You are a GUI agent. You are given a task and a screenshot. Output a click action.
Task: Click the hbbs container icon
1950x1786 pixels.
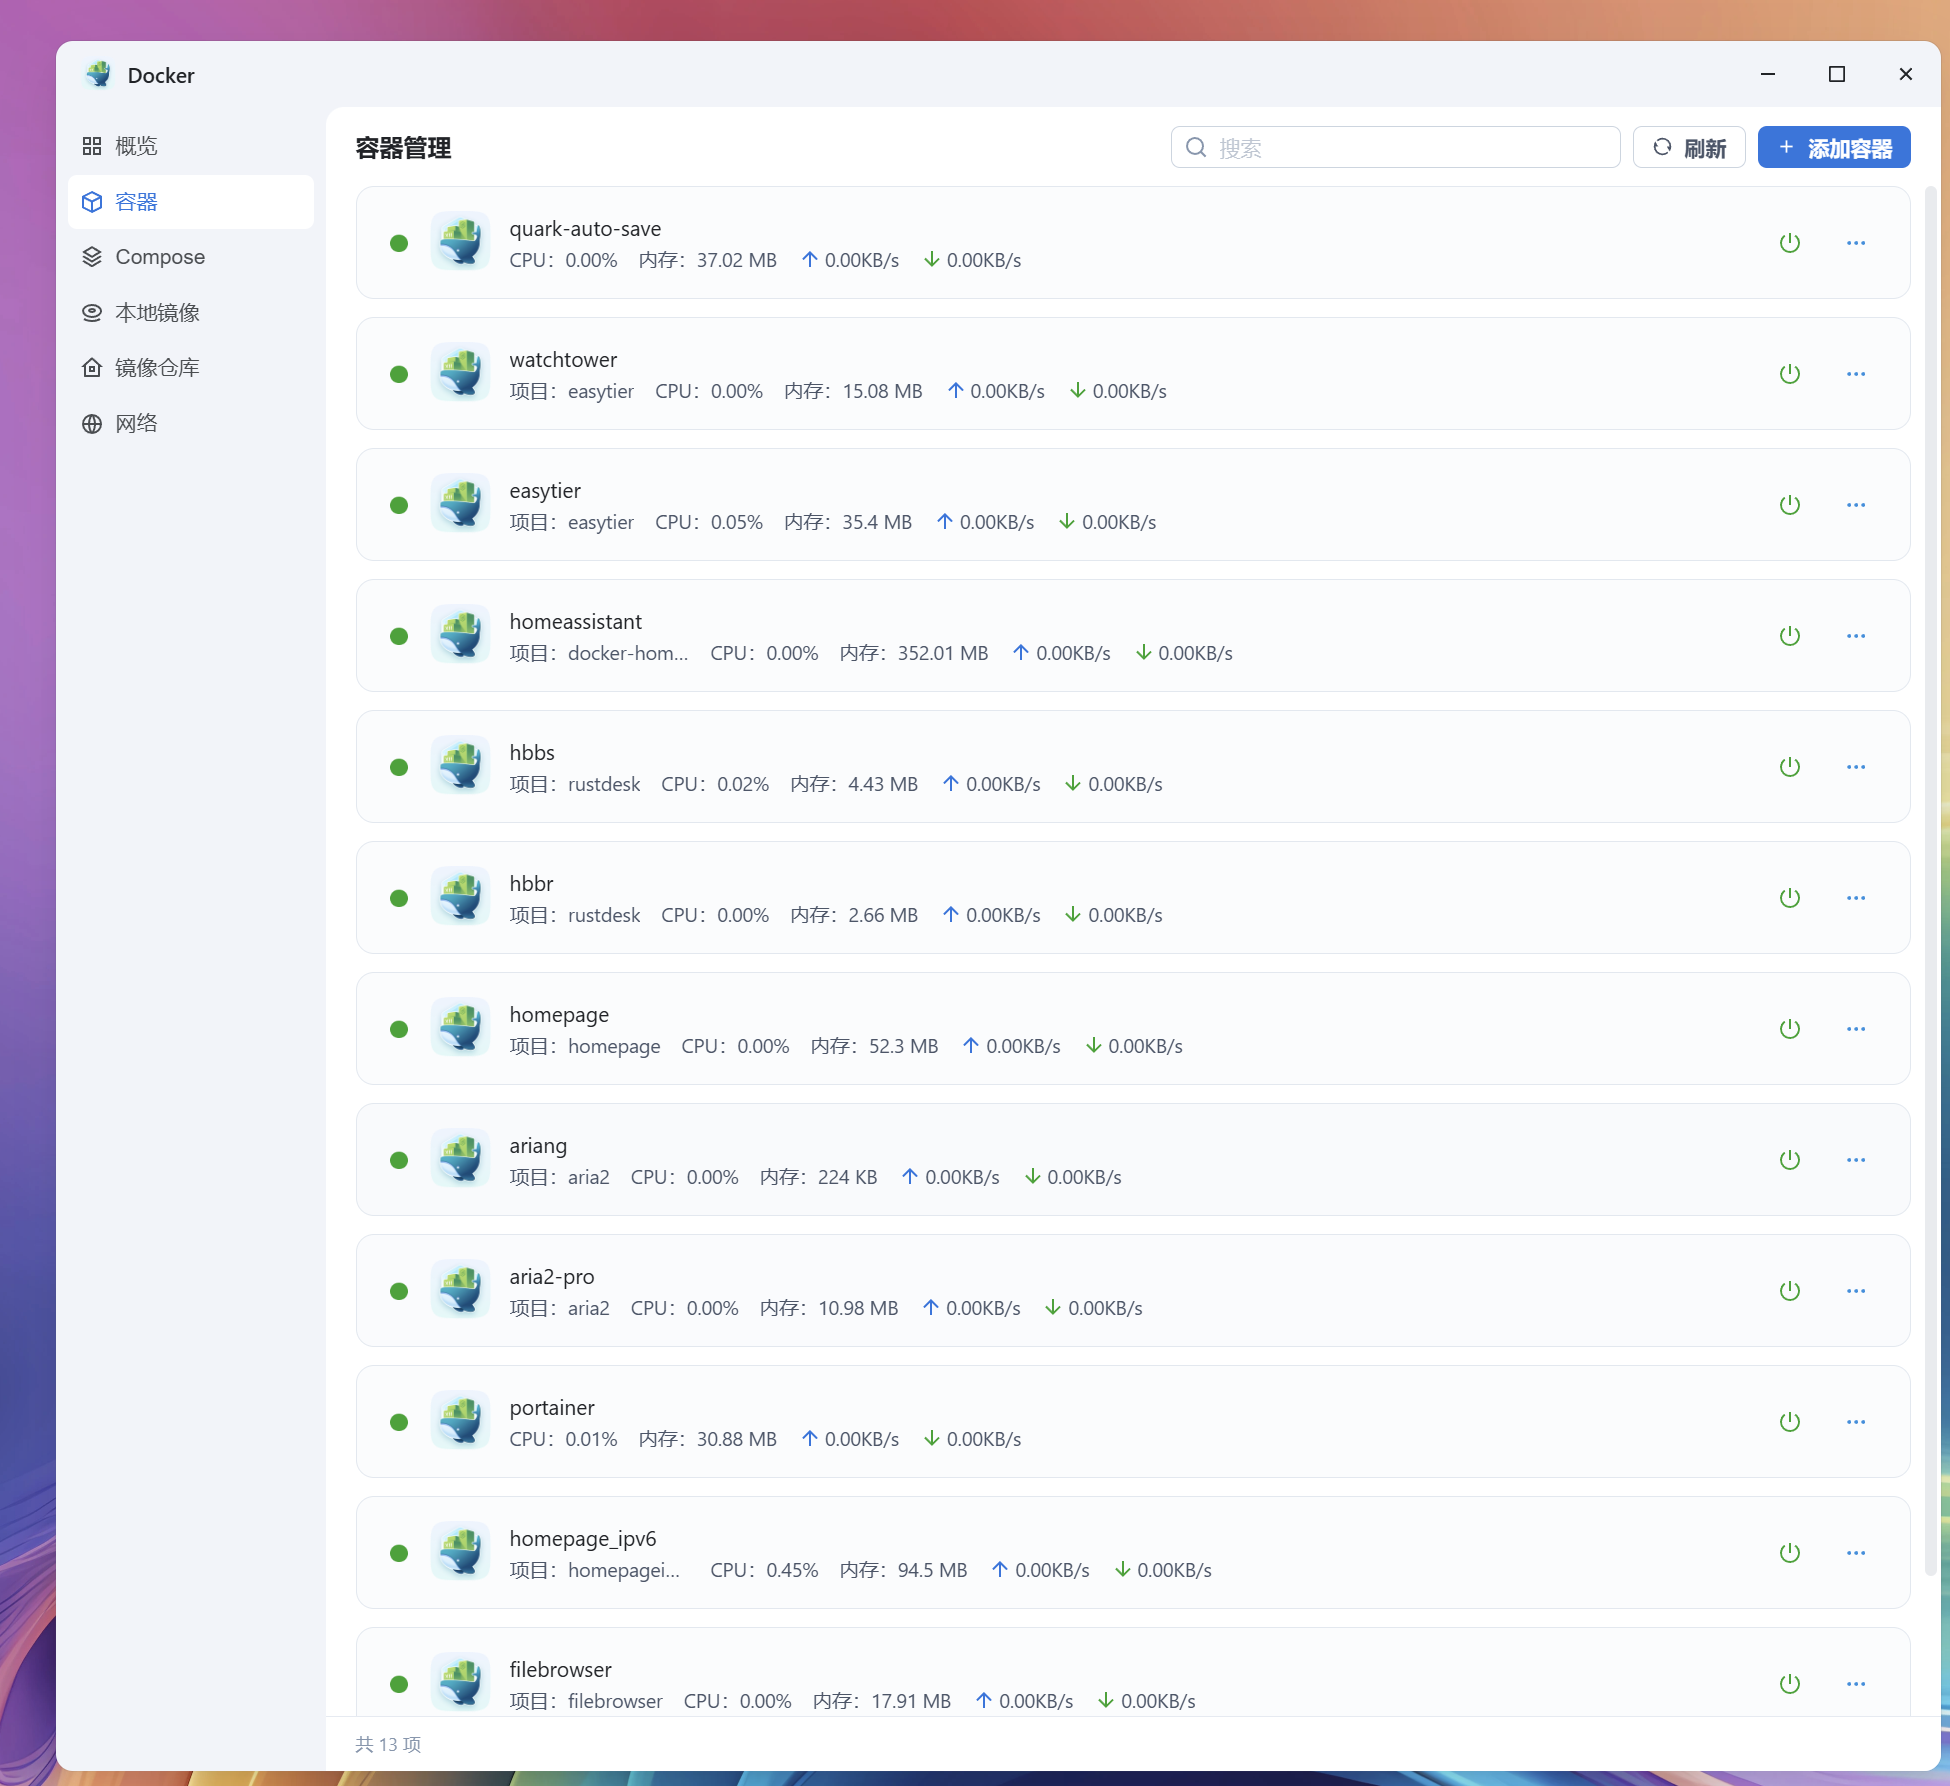pos(461,766)
